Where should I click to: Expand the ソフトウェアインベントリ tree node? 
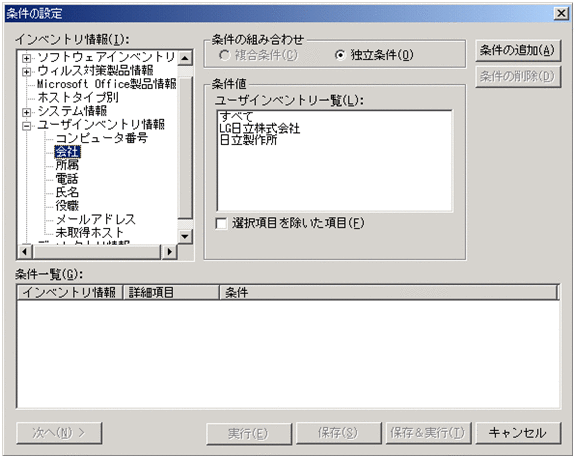click(x=26, y=58)
